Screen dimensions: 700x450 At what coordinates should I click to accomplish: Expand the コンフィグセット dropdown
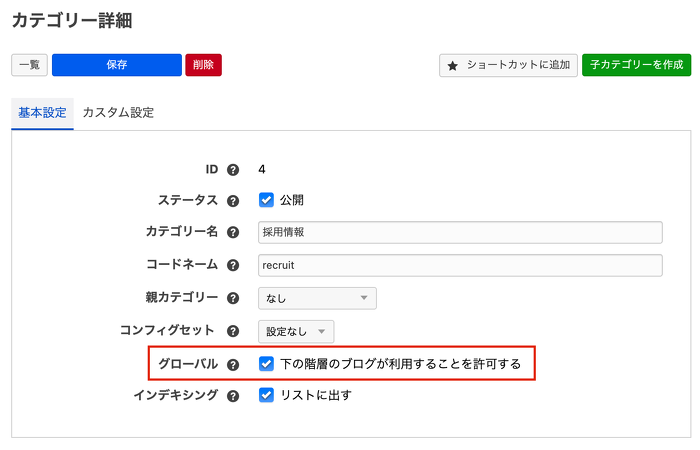pyautogui.click(x=295, y=331)
